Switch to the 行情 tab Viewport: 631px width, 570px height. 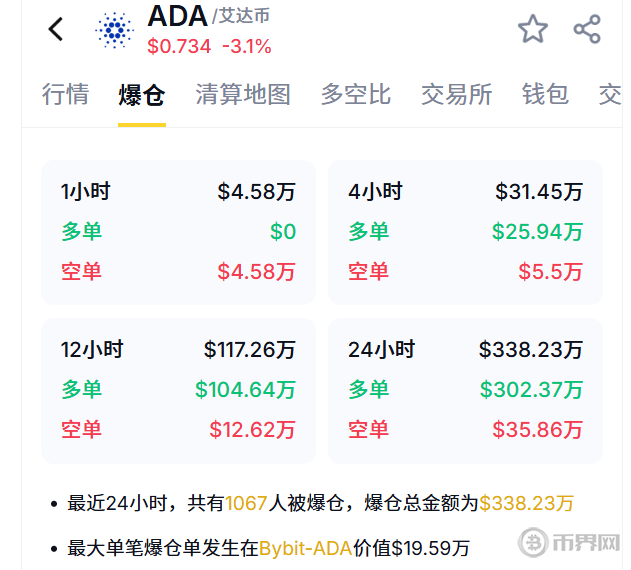click(x=66, y=94)
